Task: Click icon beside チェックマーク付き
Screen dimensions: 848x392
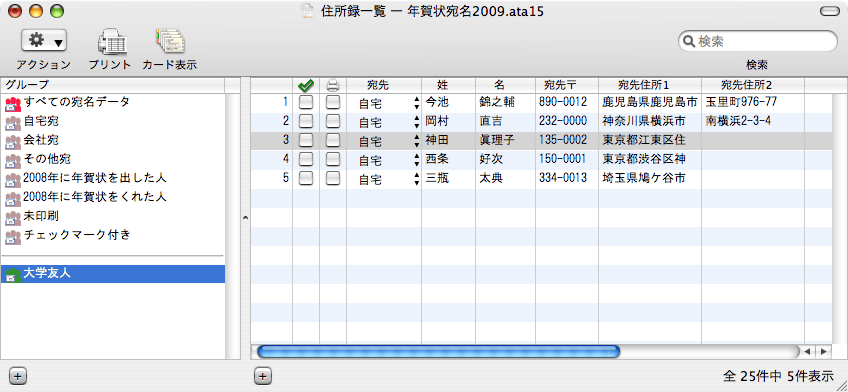Action: (12, 237)
